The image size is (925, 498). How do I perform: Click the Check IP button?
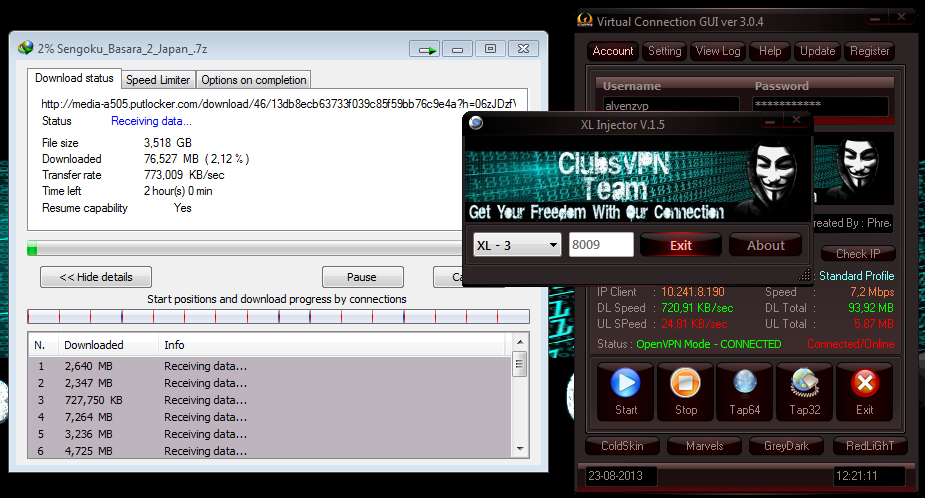click(x=858, y=254)
